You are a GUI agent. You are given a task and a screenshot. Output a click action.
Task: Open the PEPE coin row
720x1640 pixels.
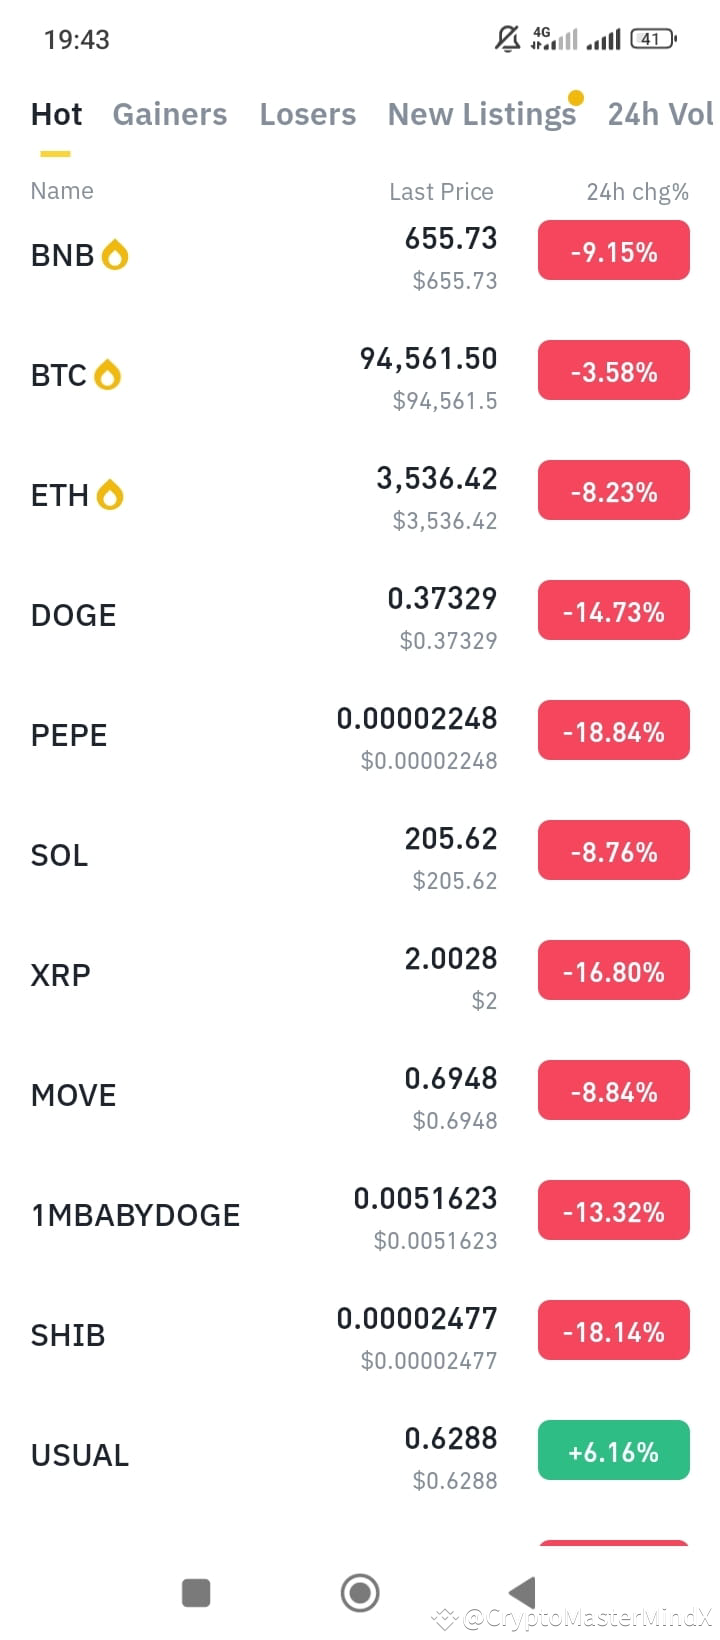(360, 736)
